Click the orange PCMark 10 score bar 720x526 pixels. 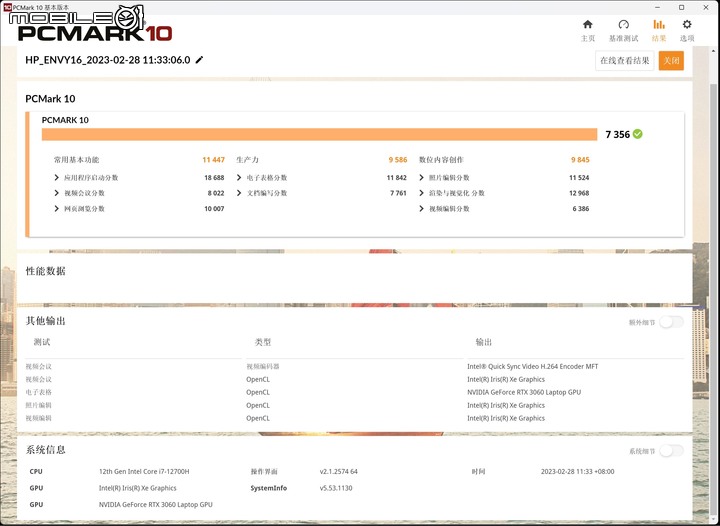[x=319, y=134]
